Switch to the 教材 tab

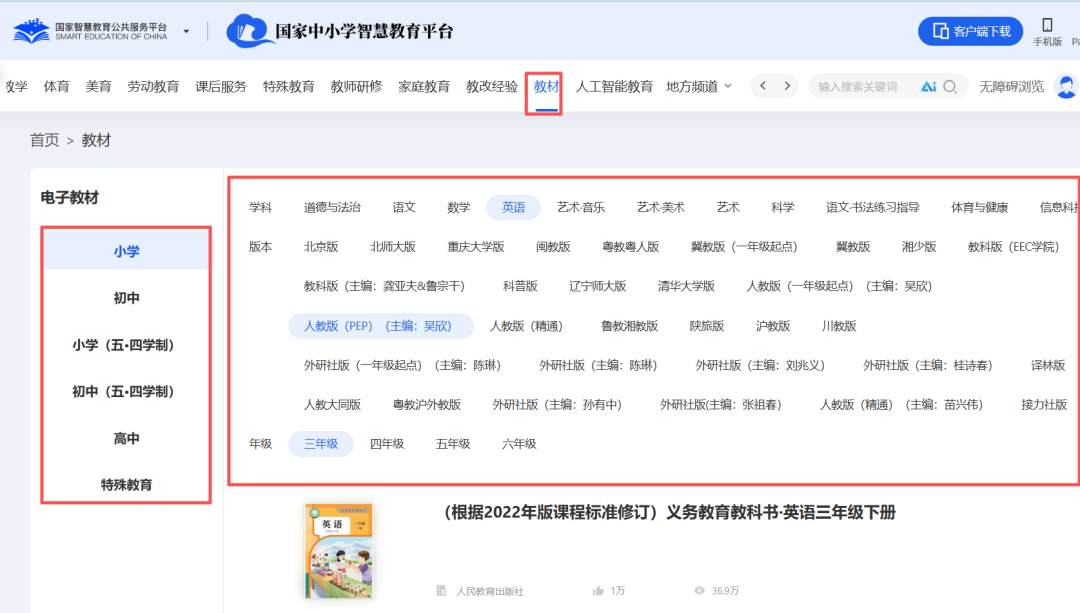(543, 86)
